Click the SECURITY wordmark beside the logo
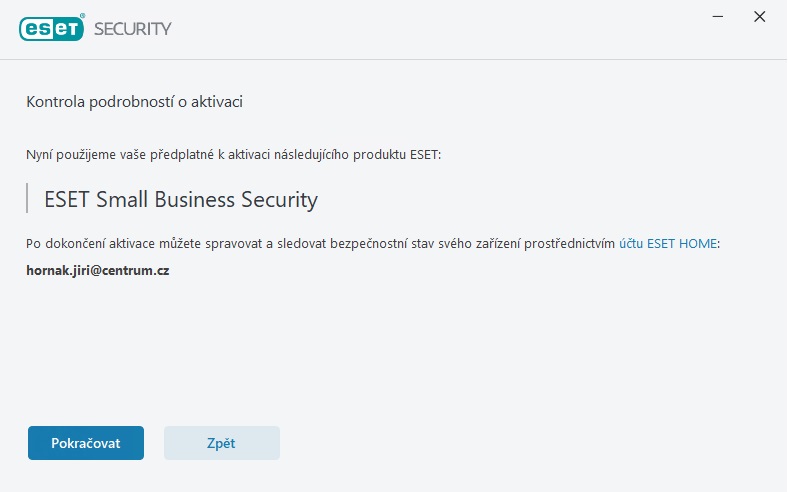 [133, 29]
